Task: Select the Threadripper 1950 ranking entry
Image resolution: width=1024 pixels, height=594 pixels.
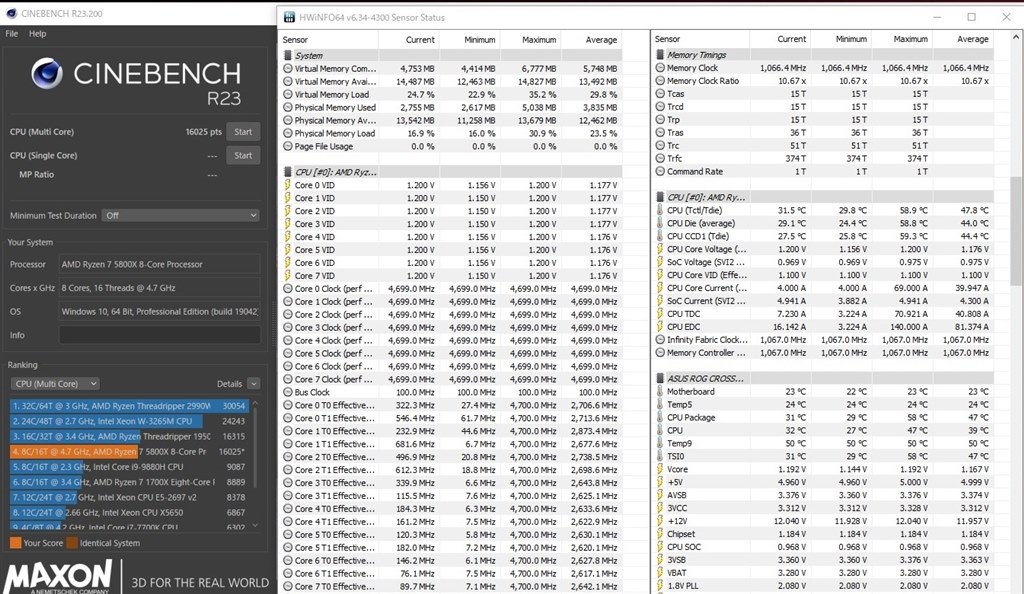Action: 129,437
